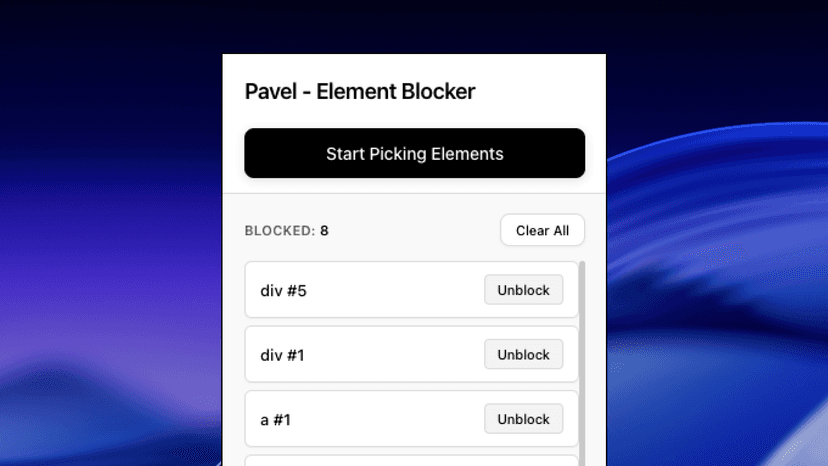Viewport: 828px width, 466px height.
Task: Click the Start Picking Elements button
Action: pos(414,154)
